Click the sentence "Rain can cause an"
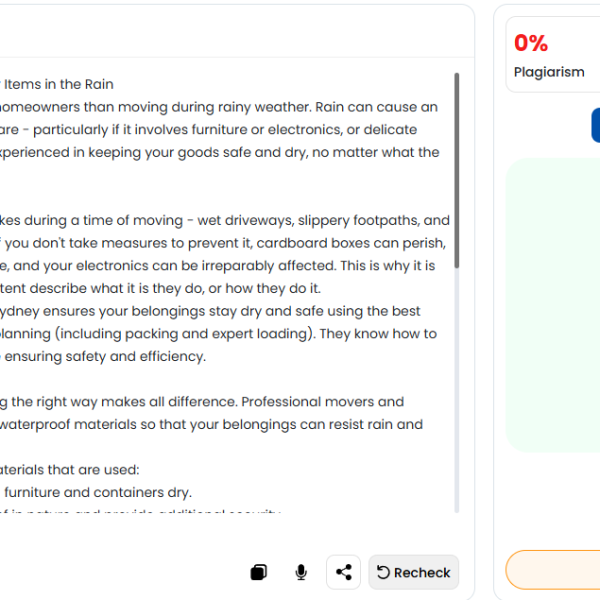 [x=377, y=107]
